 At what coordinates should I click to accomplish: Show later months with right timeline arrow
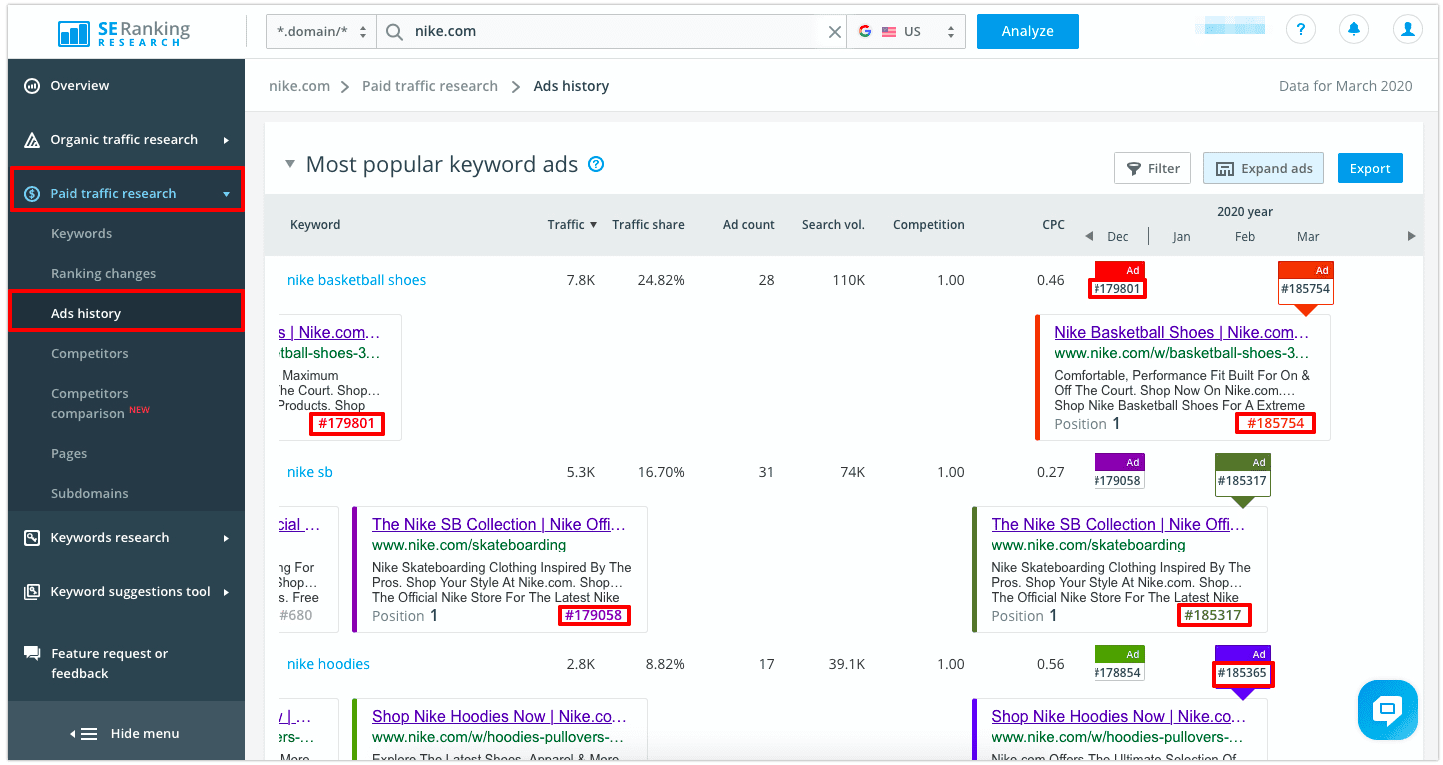coord(1411,237)
